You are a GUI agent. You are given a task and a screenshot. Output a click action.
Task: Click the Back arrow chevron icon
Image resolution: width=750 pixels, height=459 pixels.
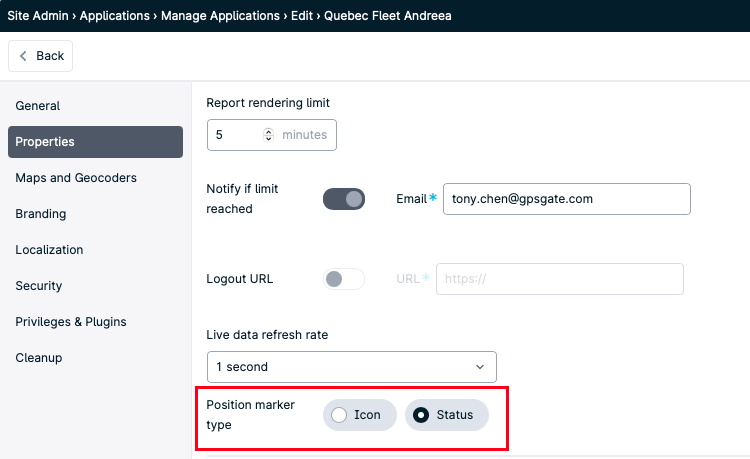(23, 56)
